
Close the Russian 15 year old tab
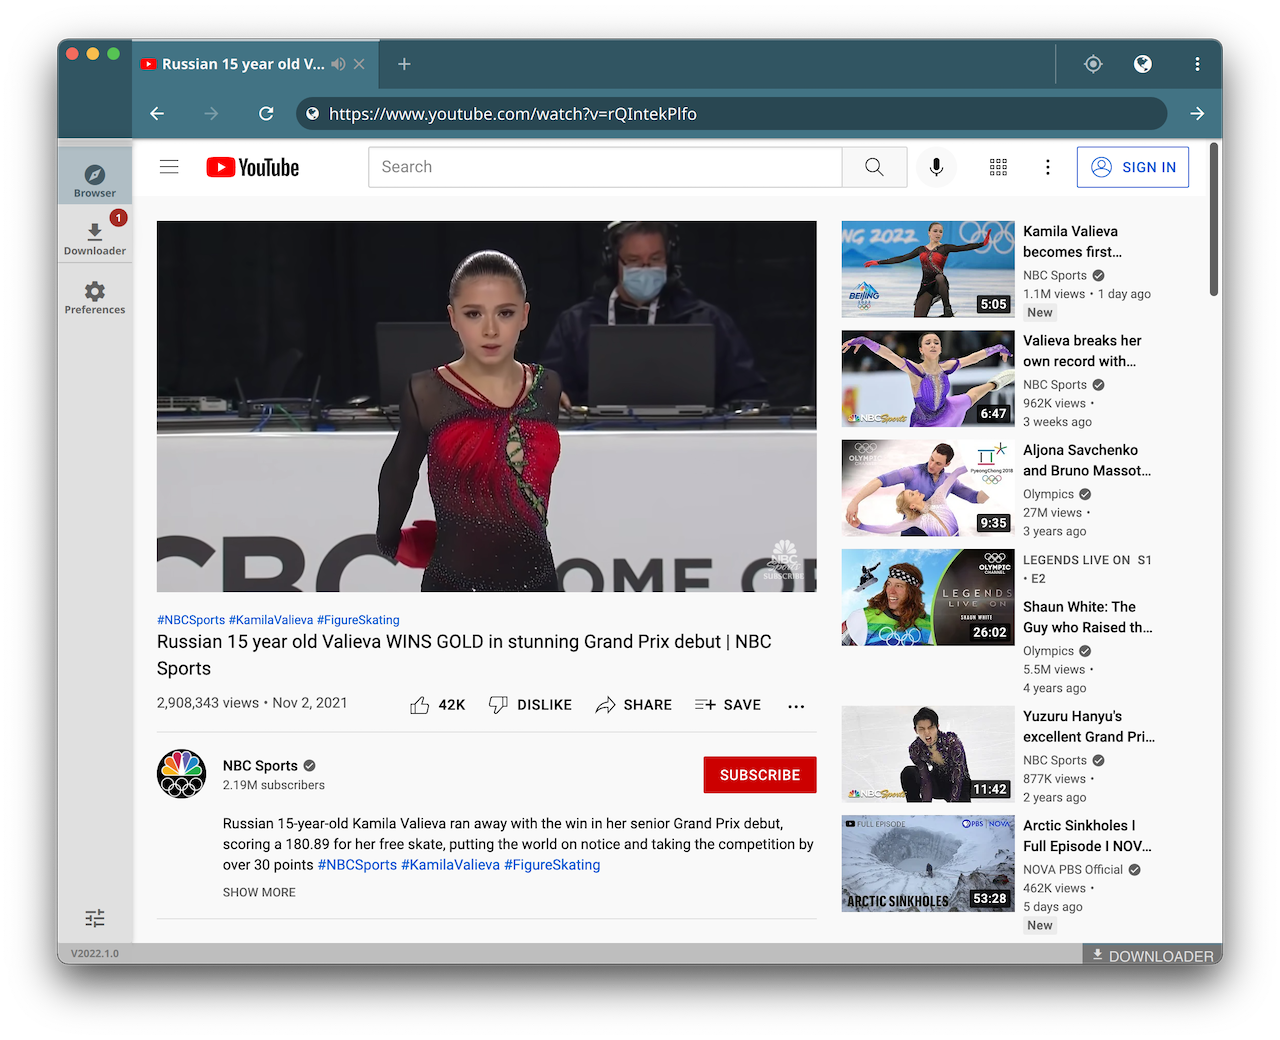click(x=359, y=64)
